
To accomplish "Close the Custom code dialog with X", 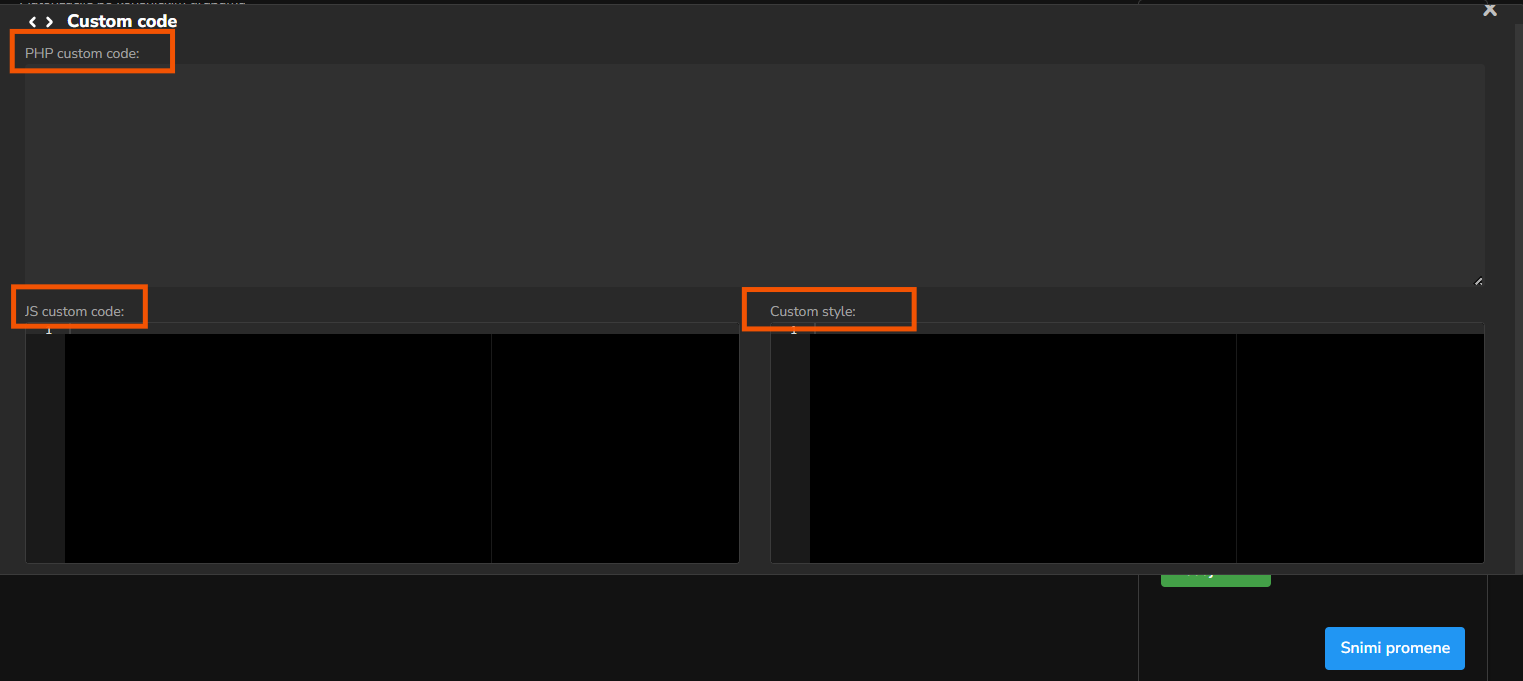I will [x=1489, y=10].
